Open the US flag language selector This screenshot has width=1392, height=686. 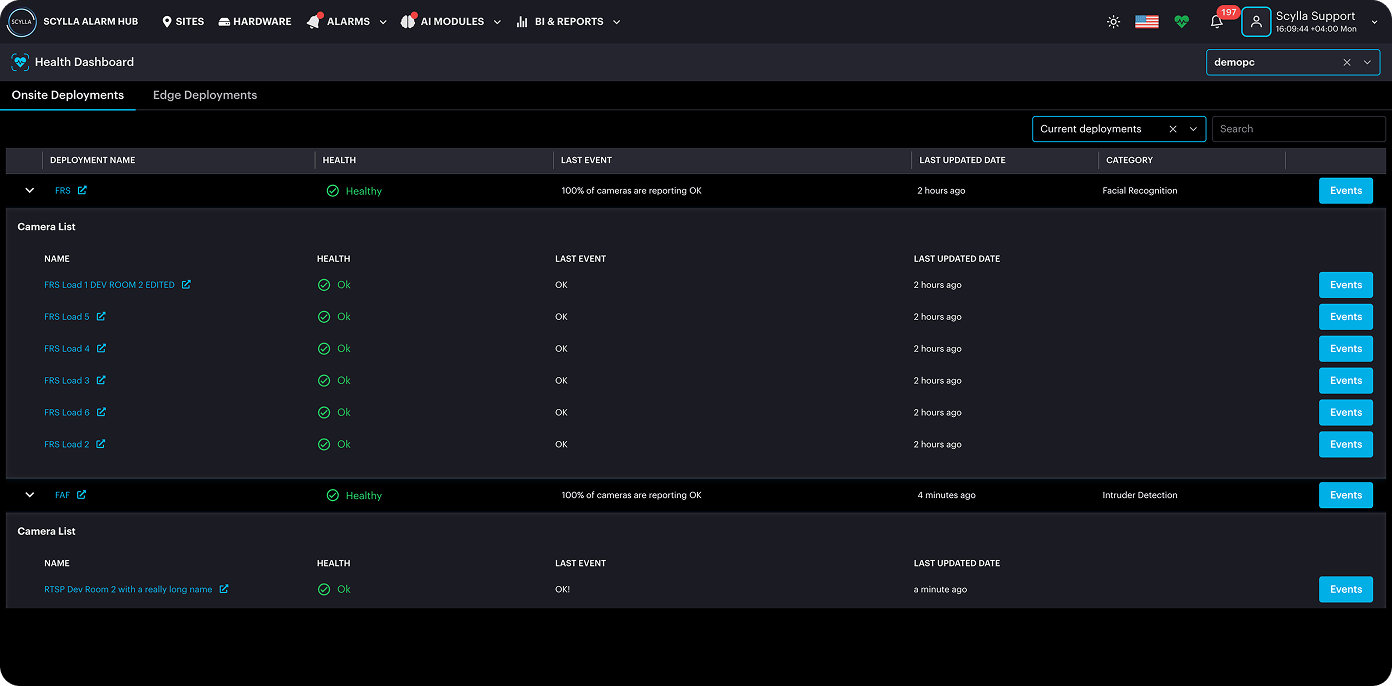point(1147,22)
